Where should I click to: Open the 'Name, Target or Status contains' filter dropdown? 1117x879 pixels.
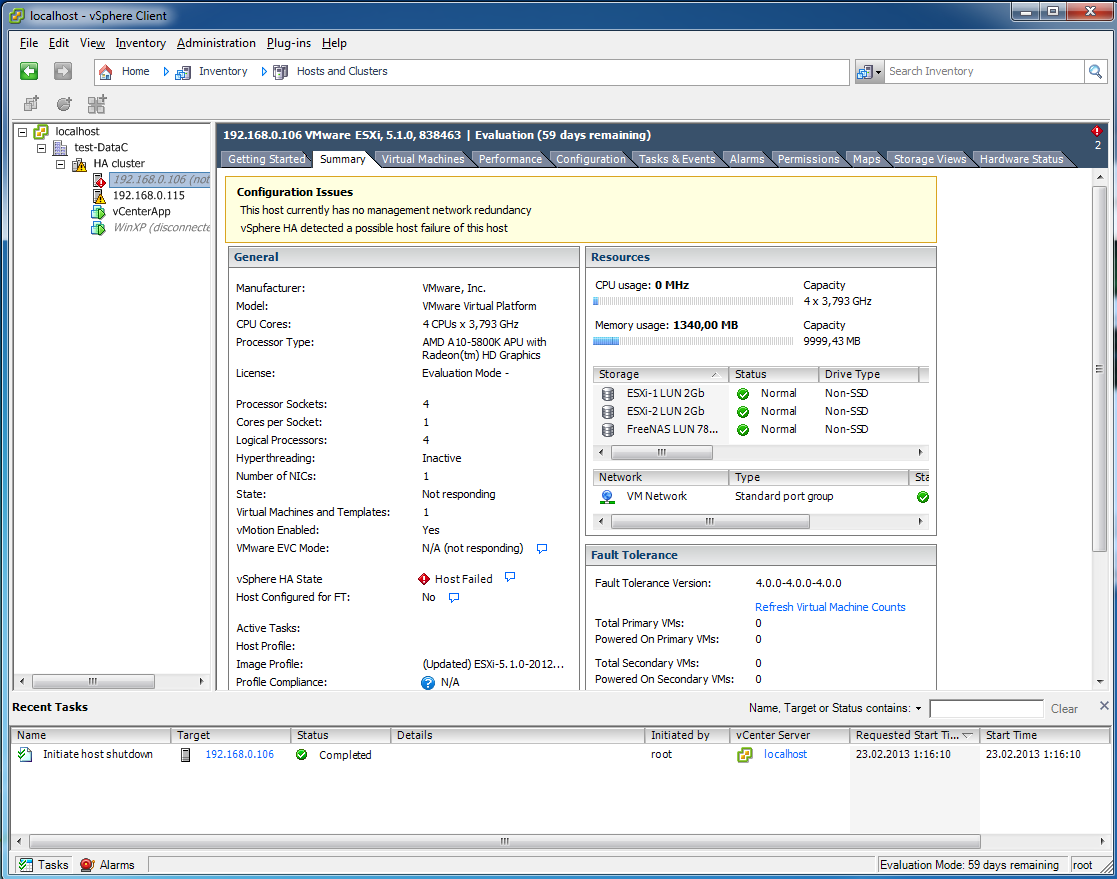918,709
